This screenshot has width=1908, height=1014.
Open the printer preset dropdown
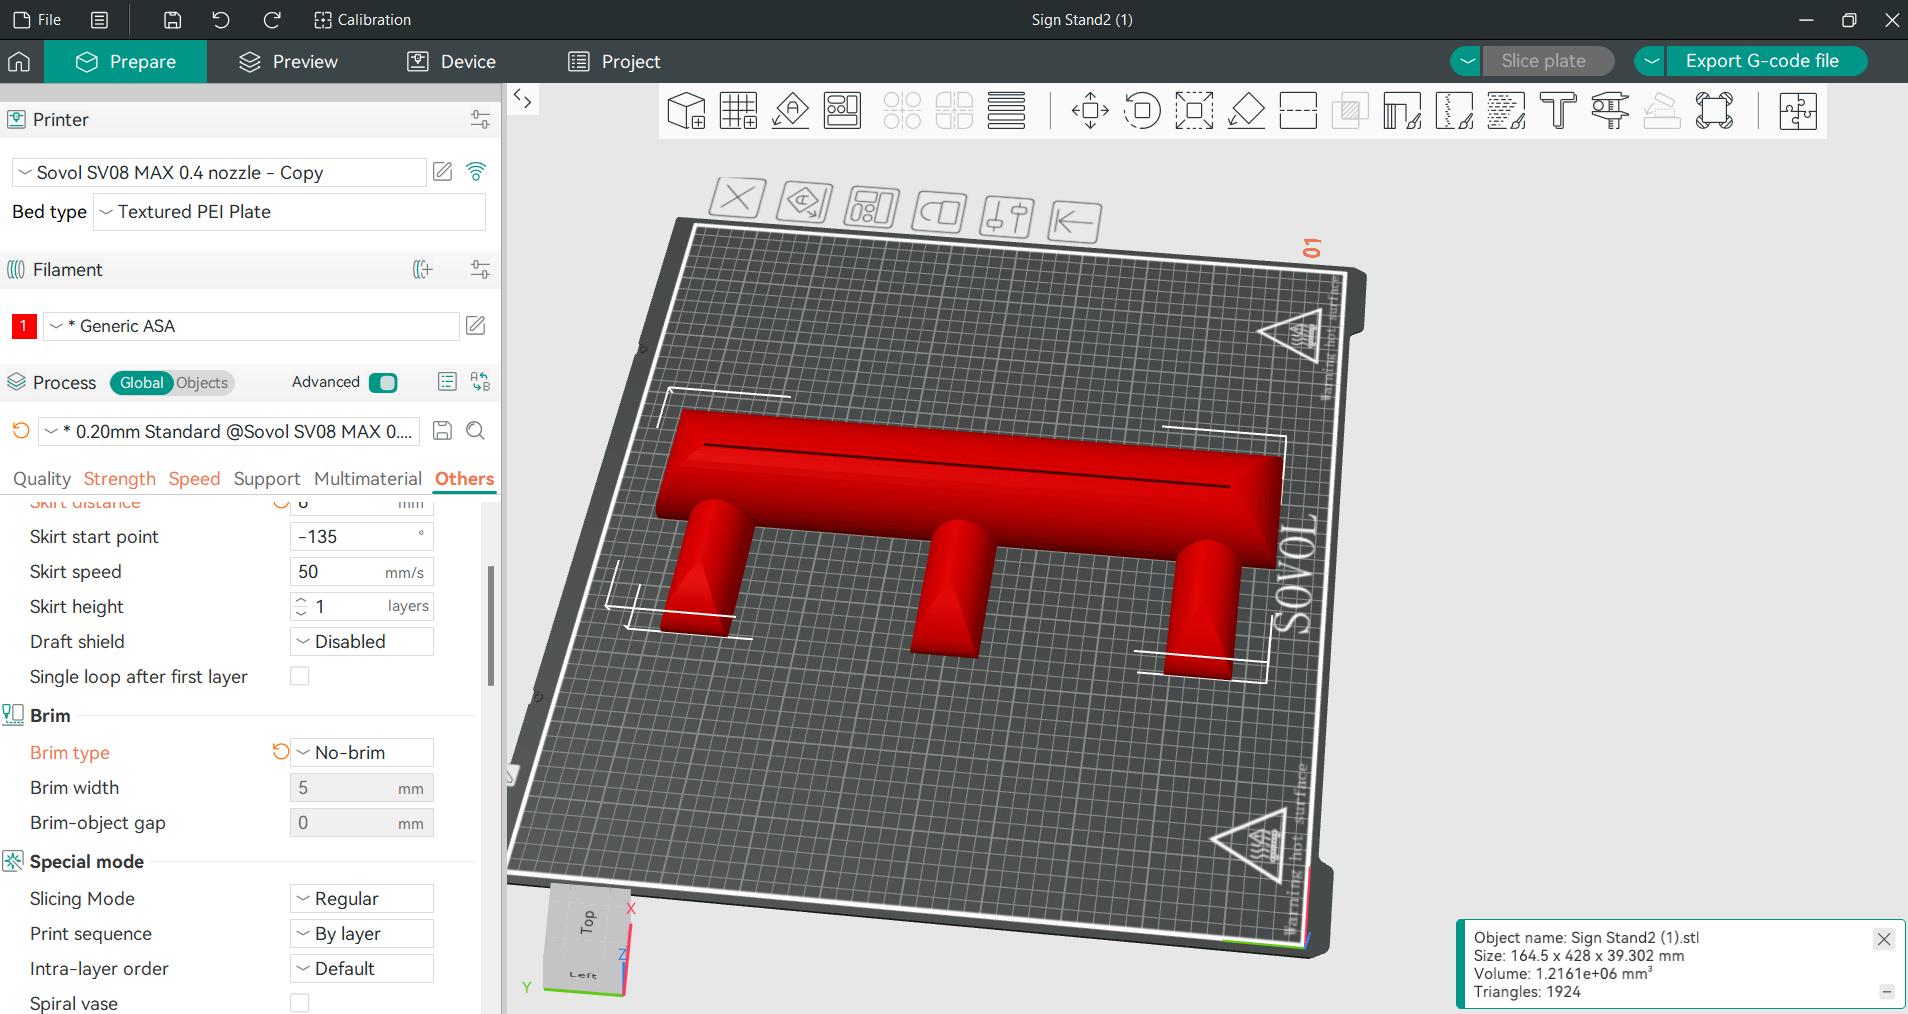point(219,172)
